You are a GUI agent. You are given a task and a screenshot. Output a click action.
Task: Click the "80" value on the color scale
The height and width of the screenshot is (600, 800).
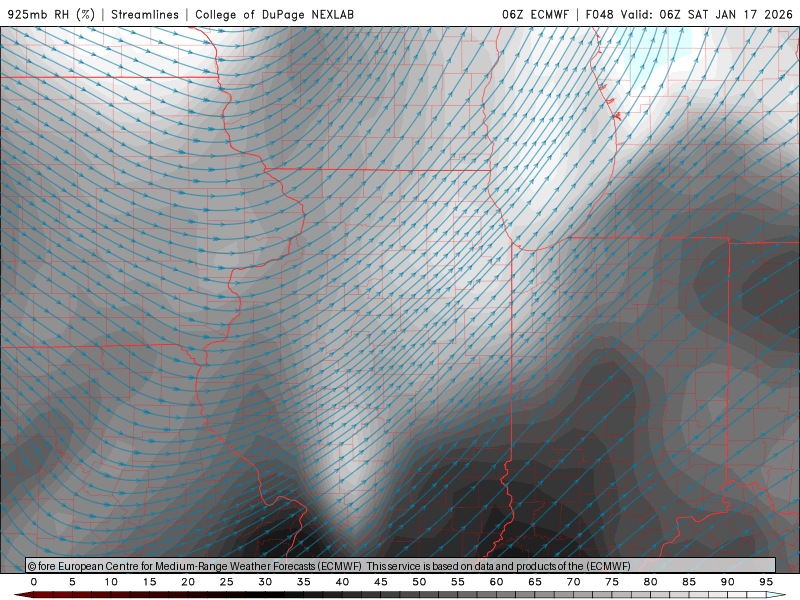click(651, 582)
